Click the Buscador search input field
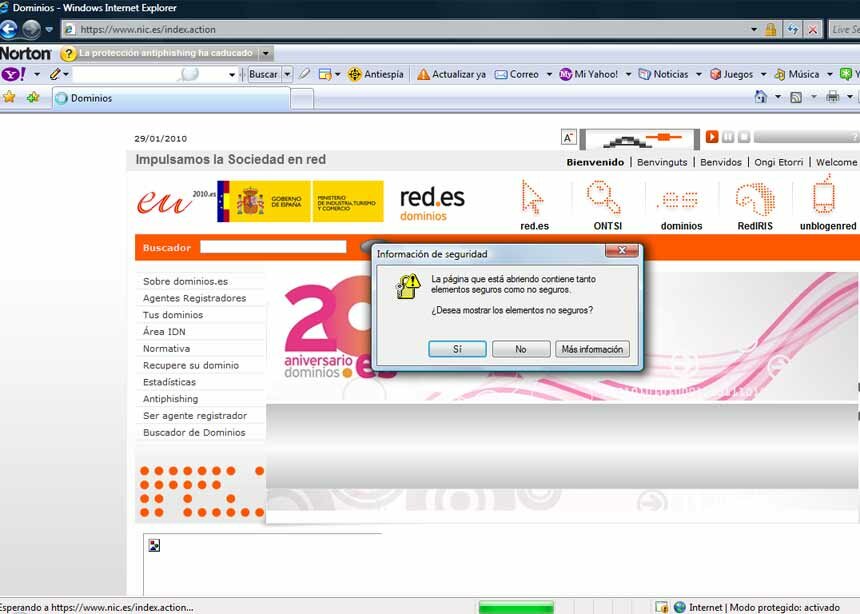The width and height of the screenshot is (860, 614). [272, 247]
